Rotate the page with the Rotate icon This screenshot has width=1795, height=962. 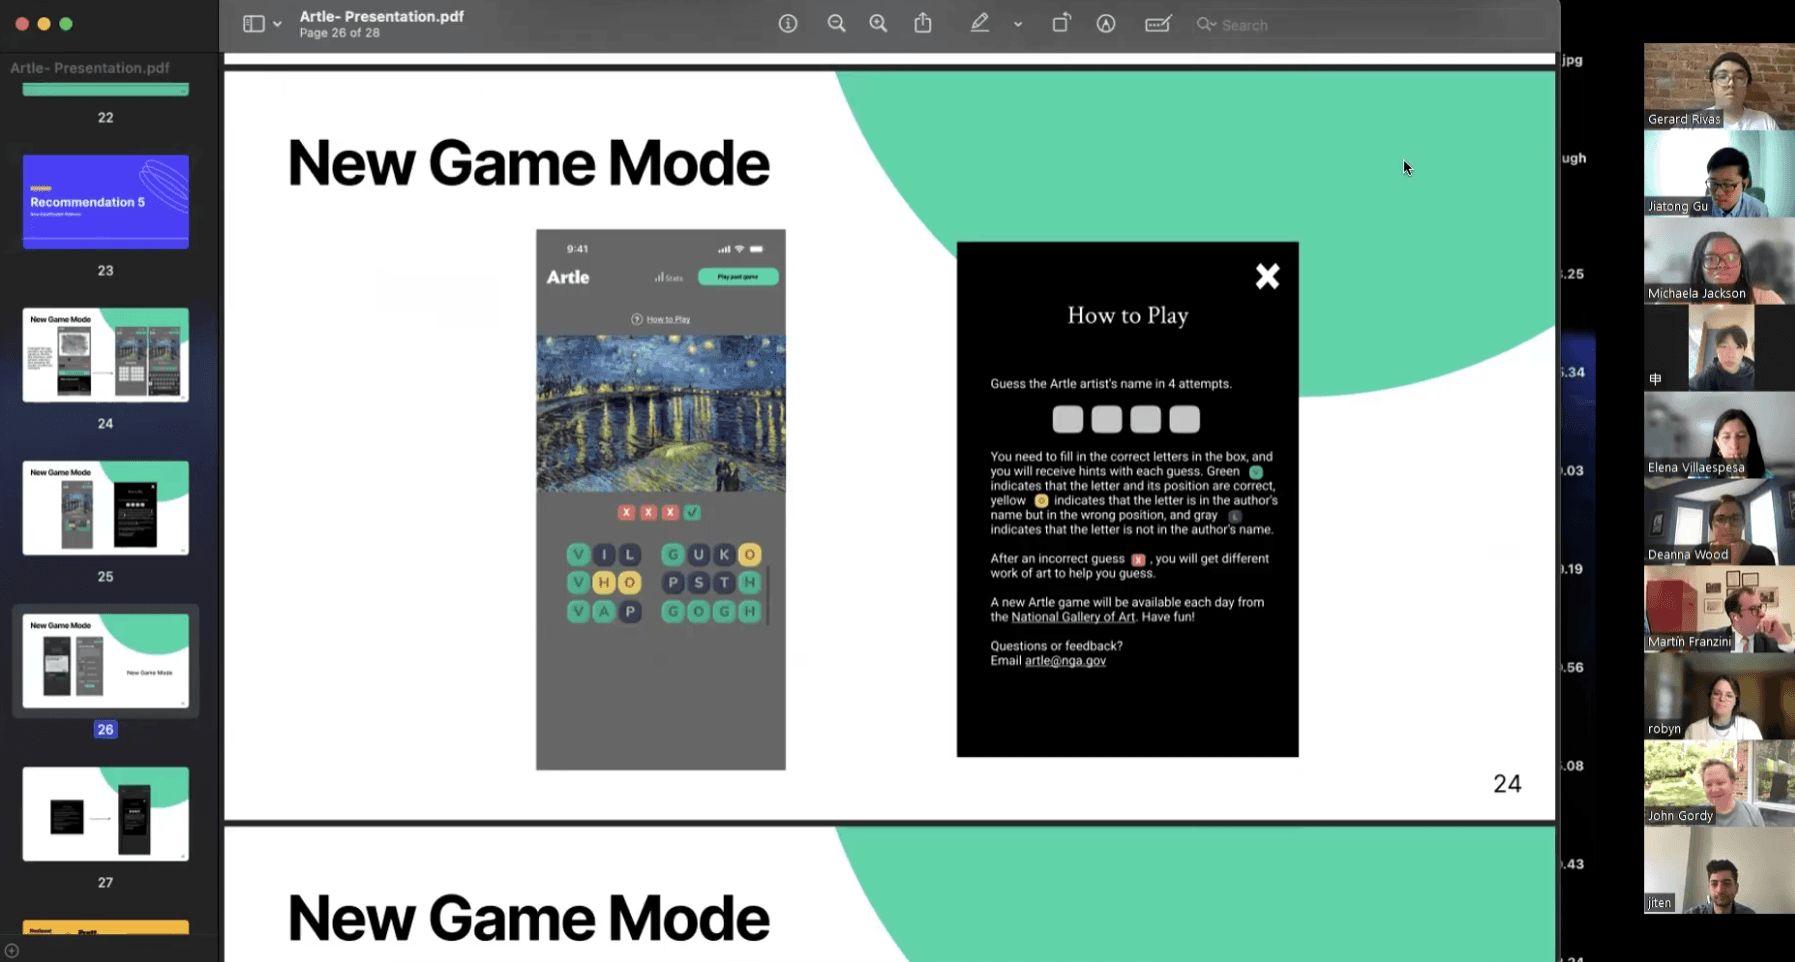(x=1061, y=23)
